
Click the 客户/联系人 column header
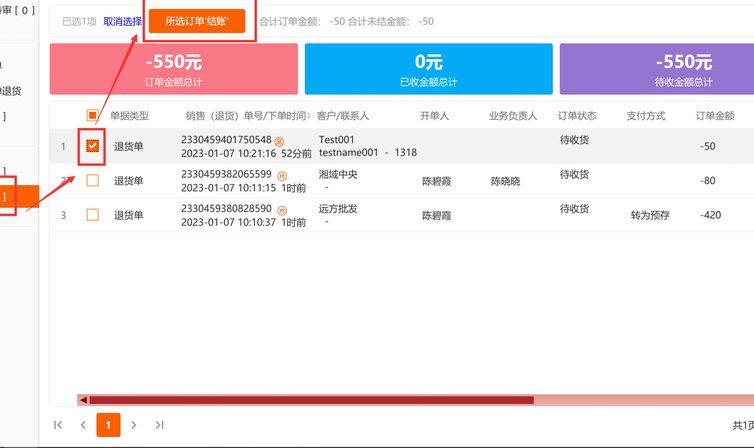(343, 116)
